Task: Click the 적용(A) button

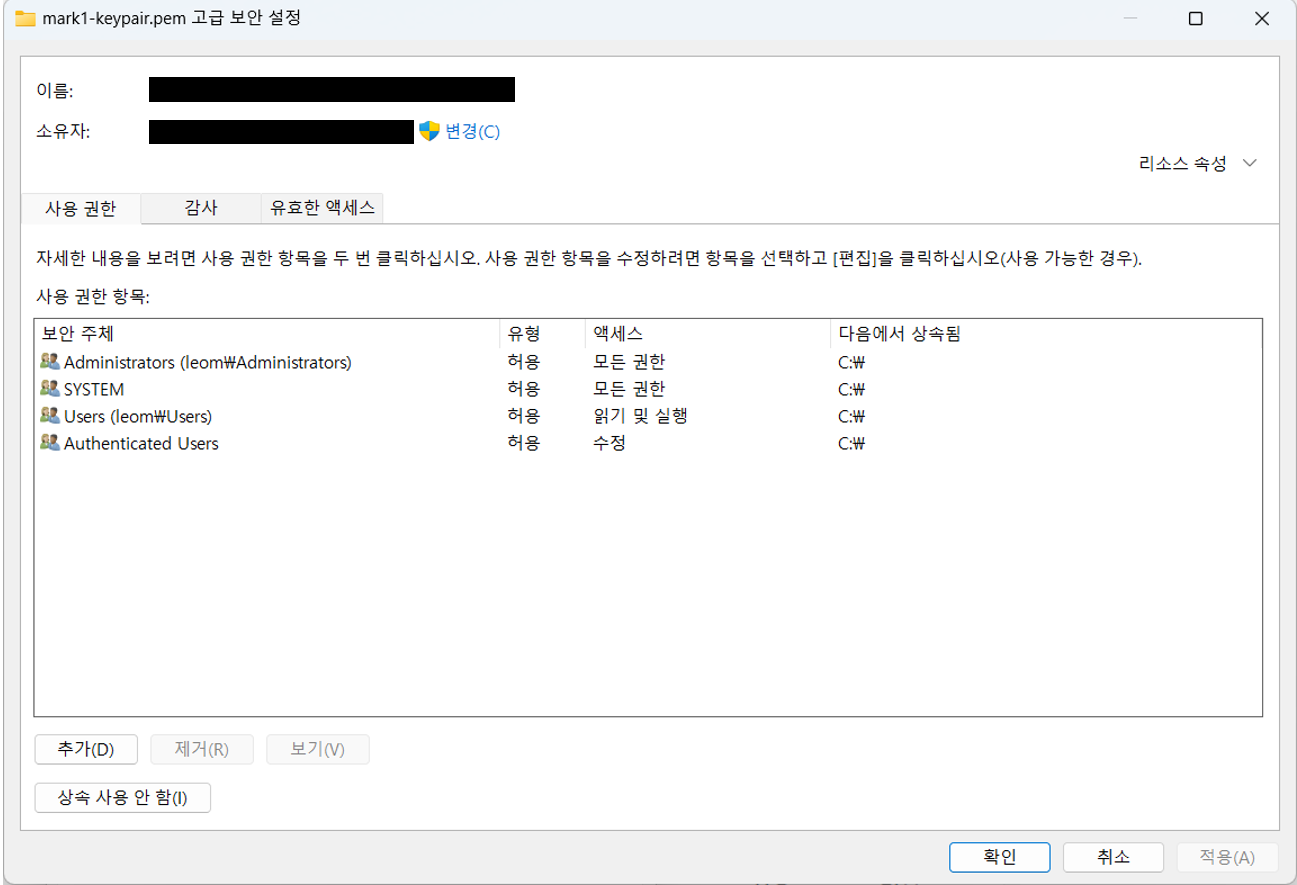Action: pyautogui.click(x=1227, y=857)
